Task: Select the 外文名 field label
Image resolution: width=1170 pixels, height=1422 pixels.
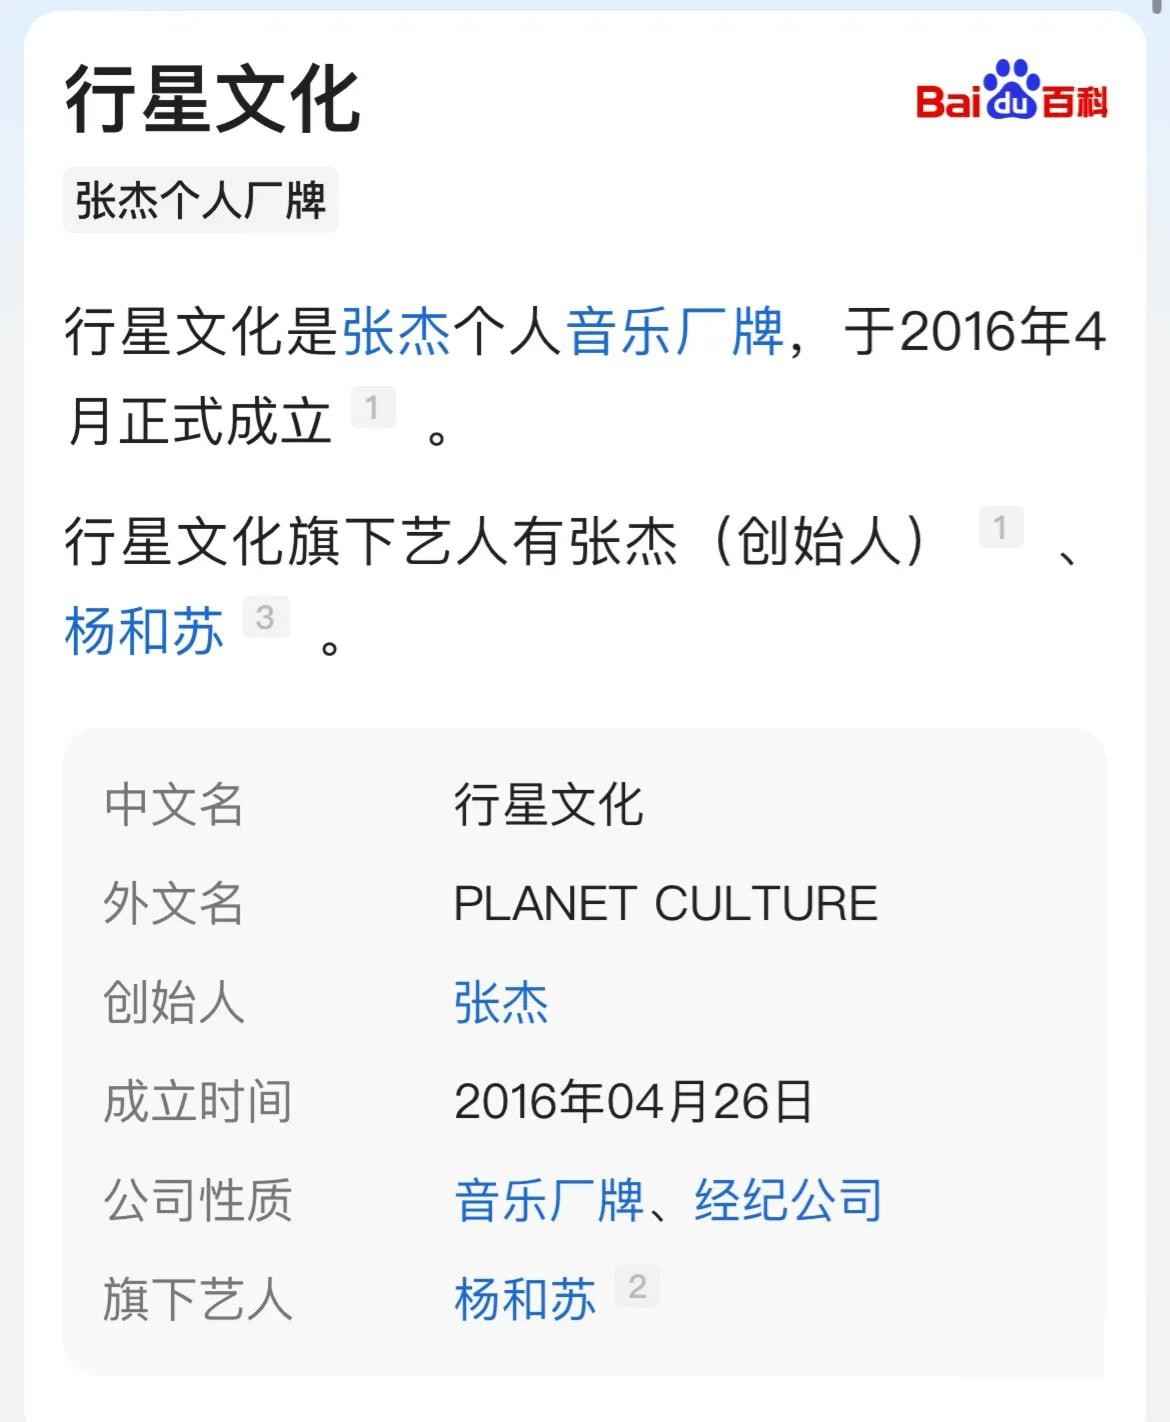Action: [174, 904]
